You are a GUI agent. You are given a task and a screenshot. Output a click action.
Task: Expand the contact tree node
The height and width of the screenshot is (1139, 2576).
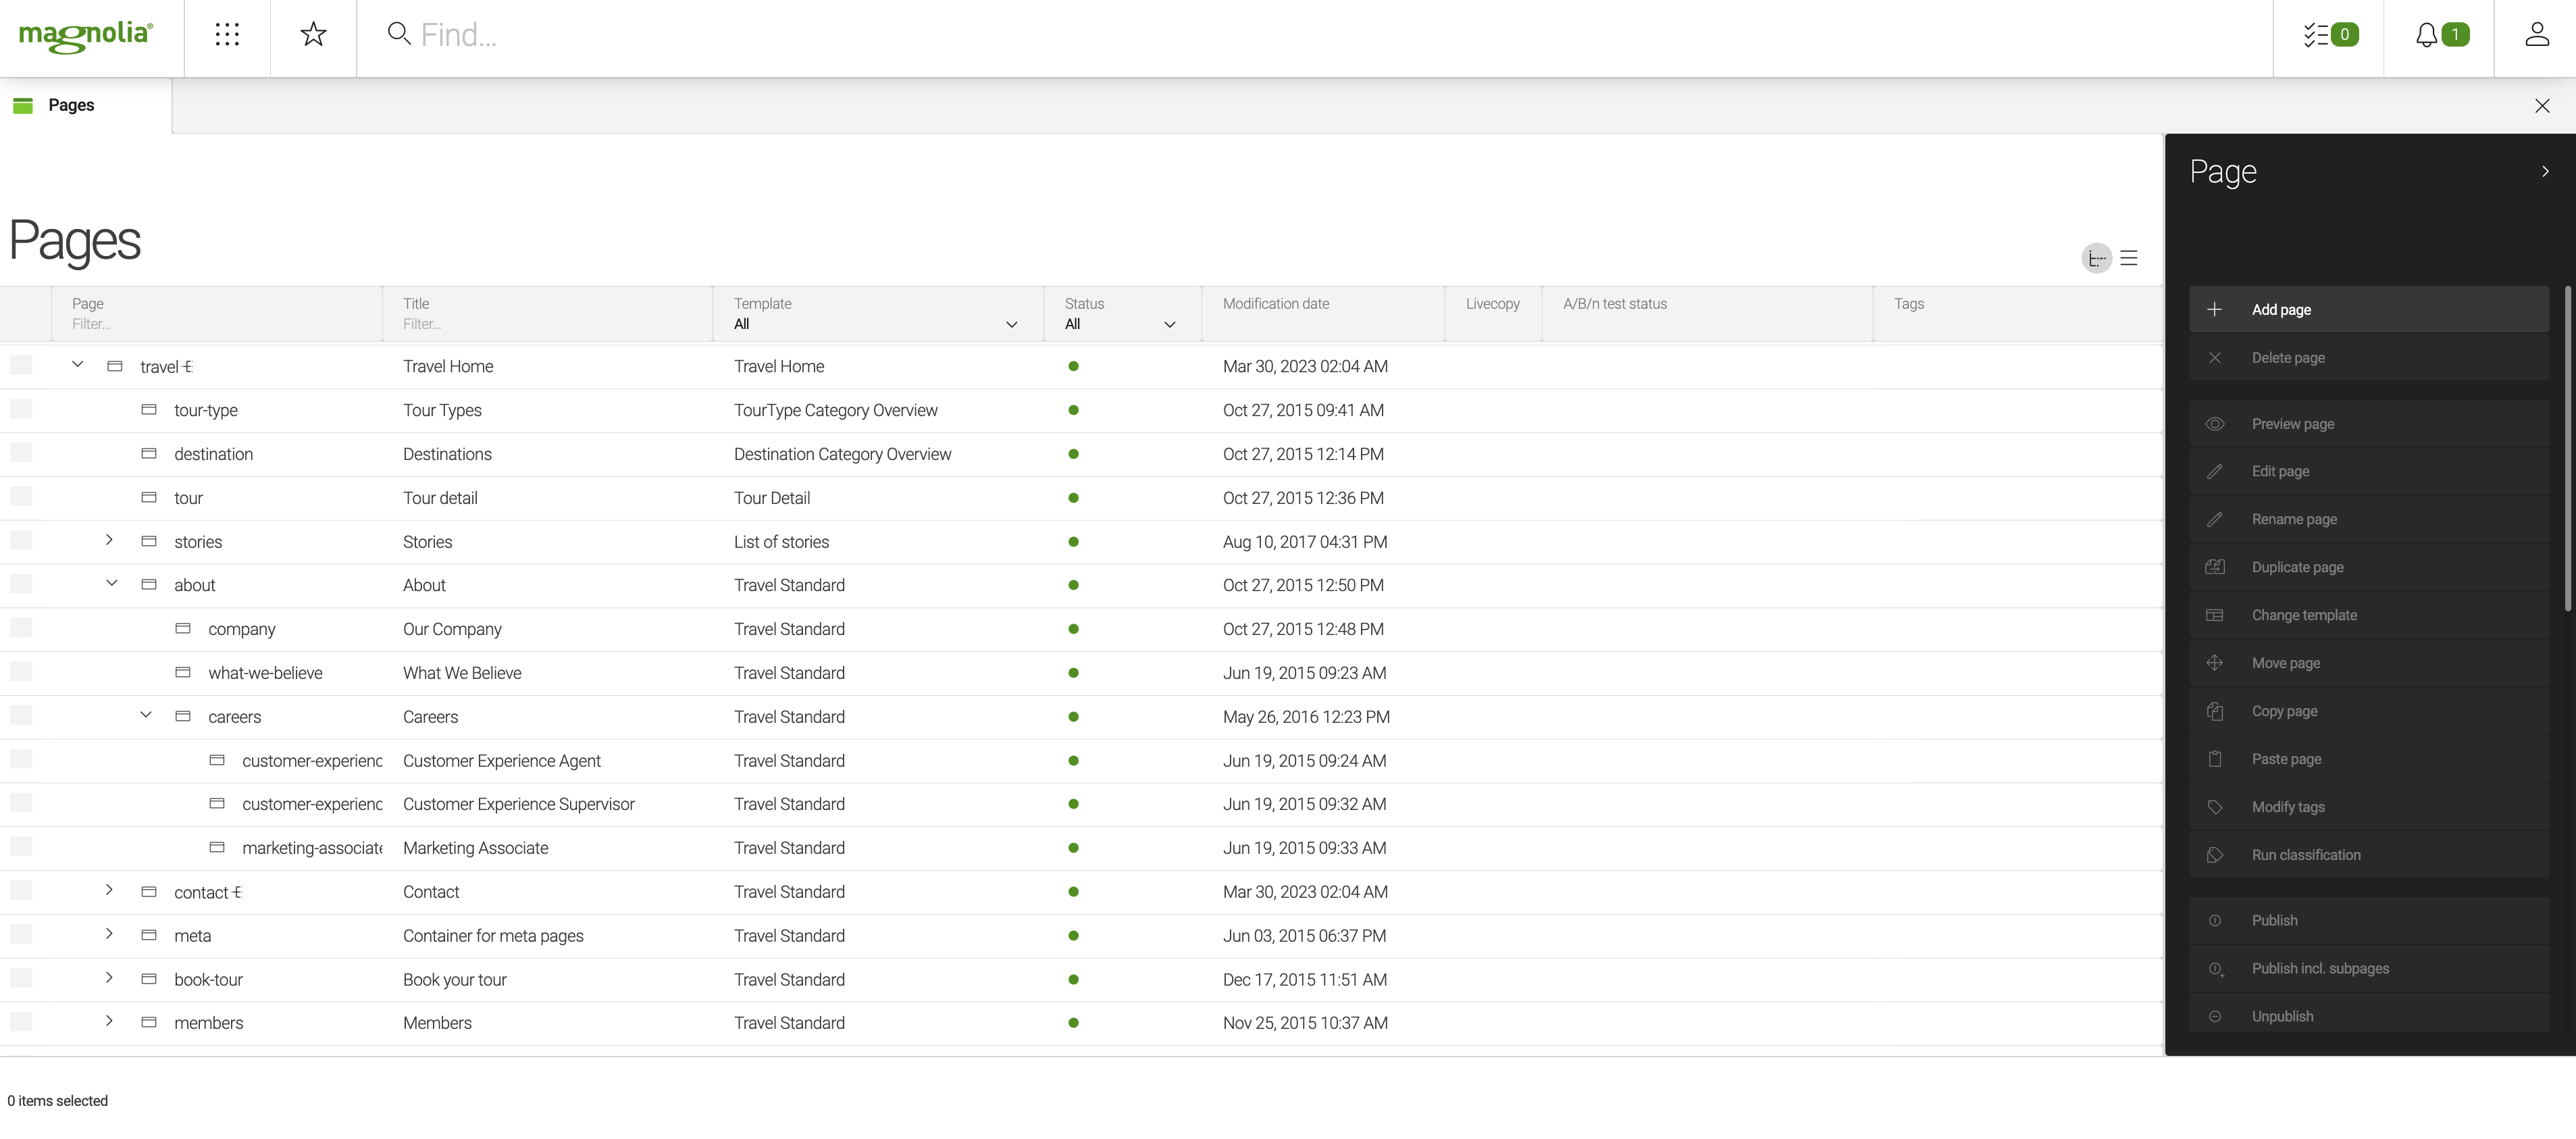pos(110,890)
